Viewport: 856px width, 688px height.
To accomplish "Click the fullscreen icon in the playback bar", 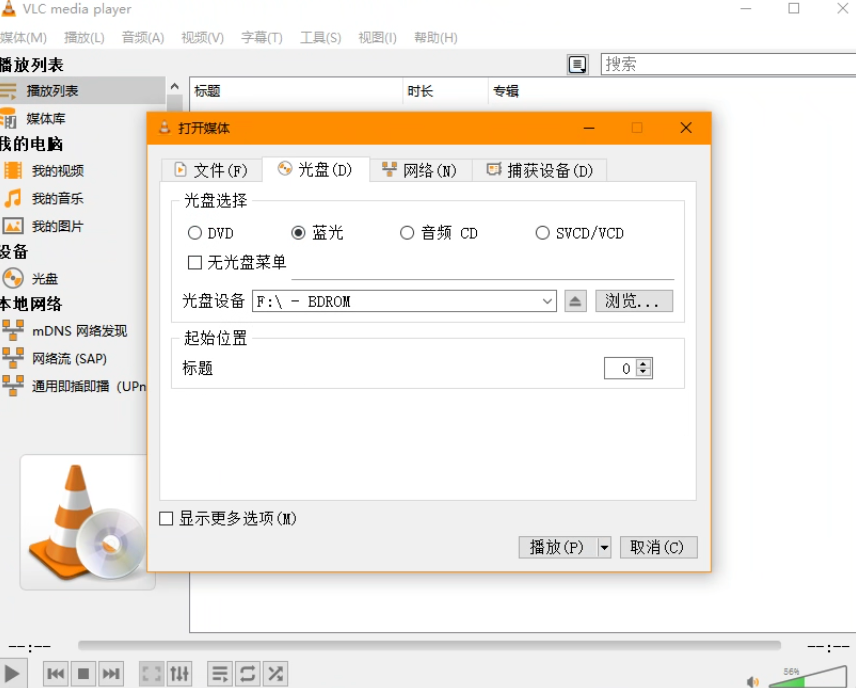I will [151, 673].
